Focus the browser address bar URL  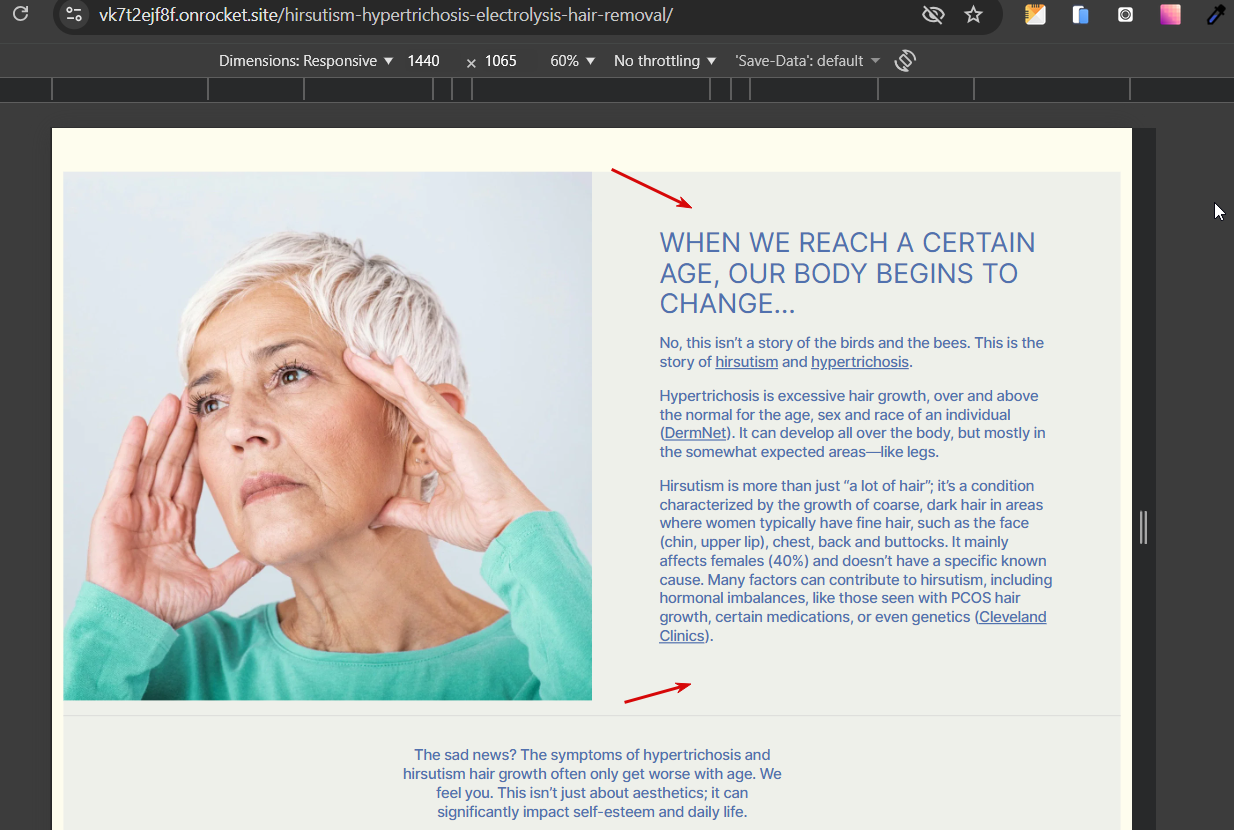(x=385, y=15)
